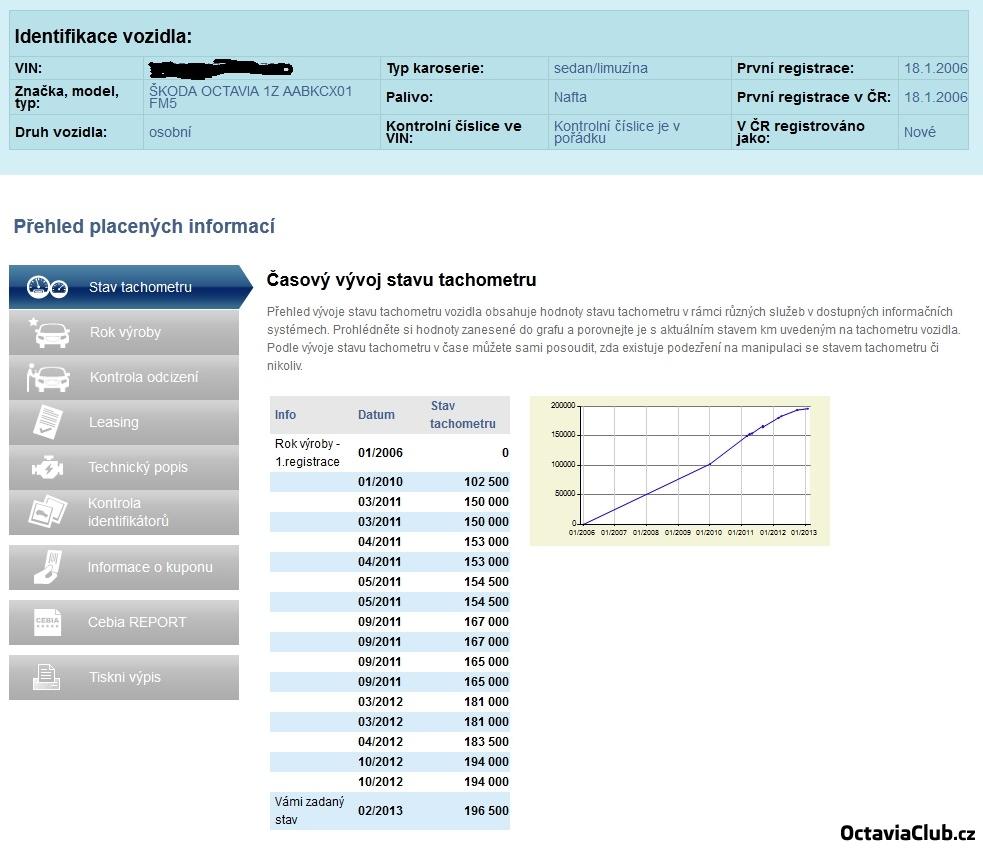Click the car with star icon
The width and height of the screenshot is (983, 848).
click(x=50, y=332)
